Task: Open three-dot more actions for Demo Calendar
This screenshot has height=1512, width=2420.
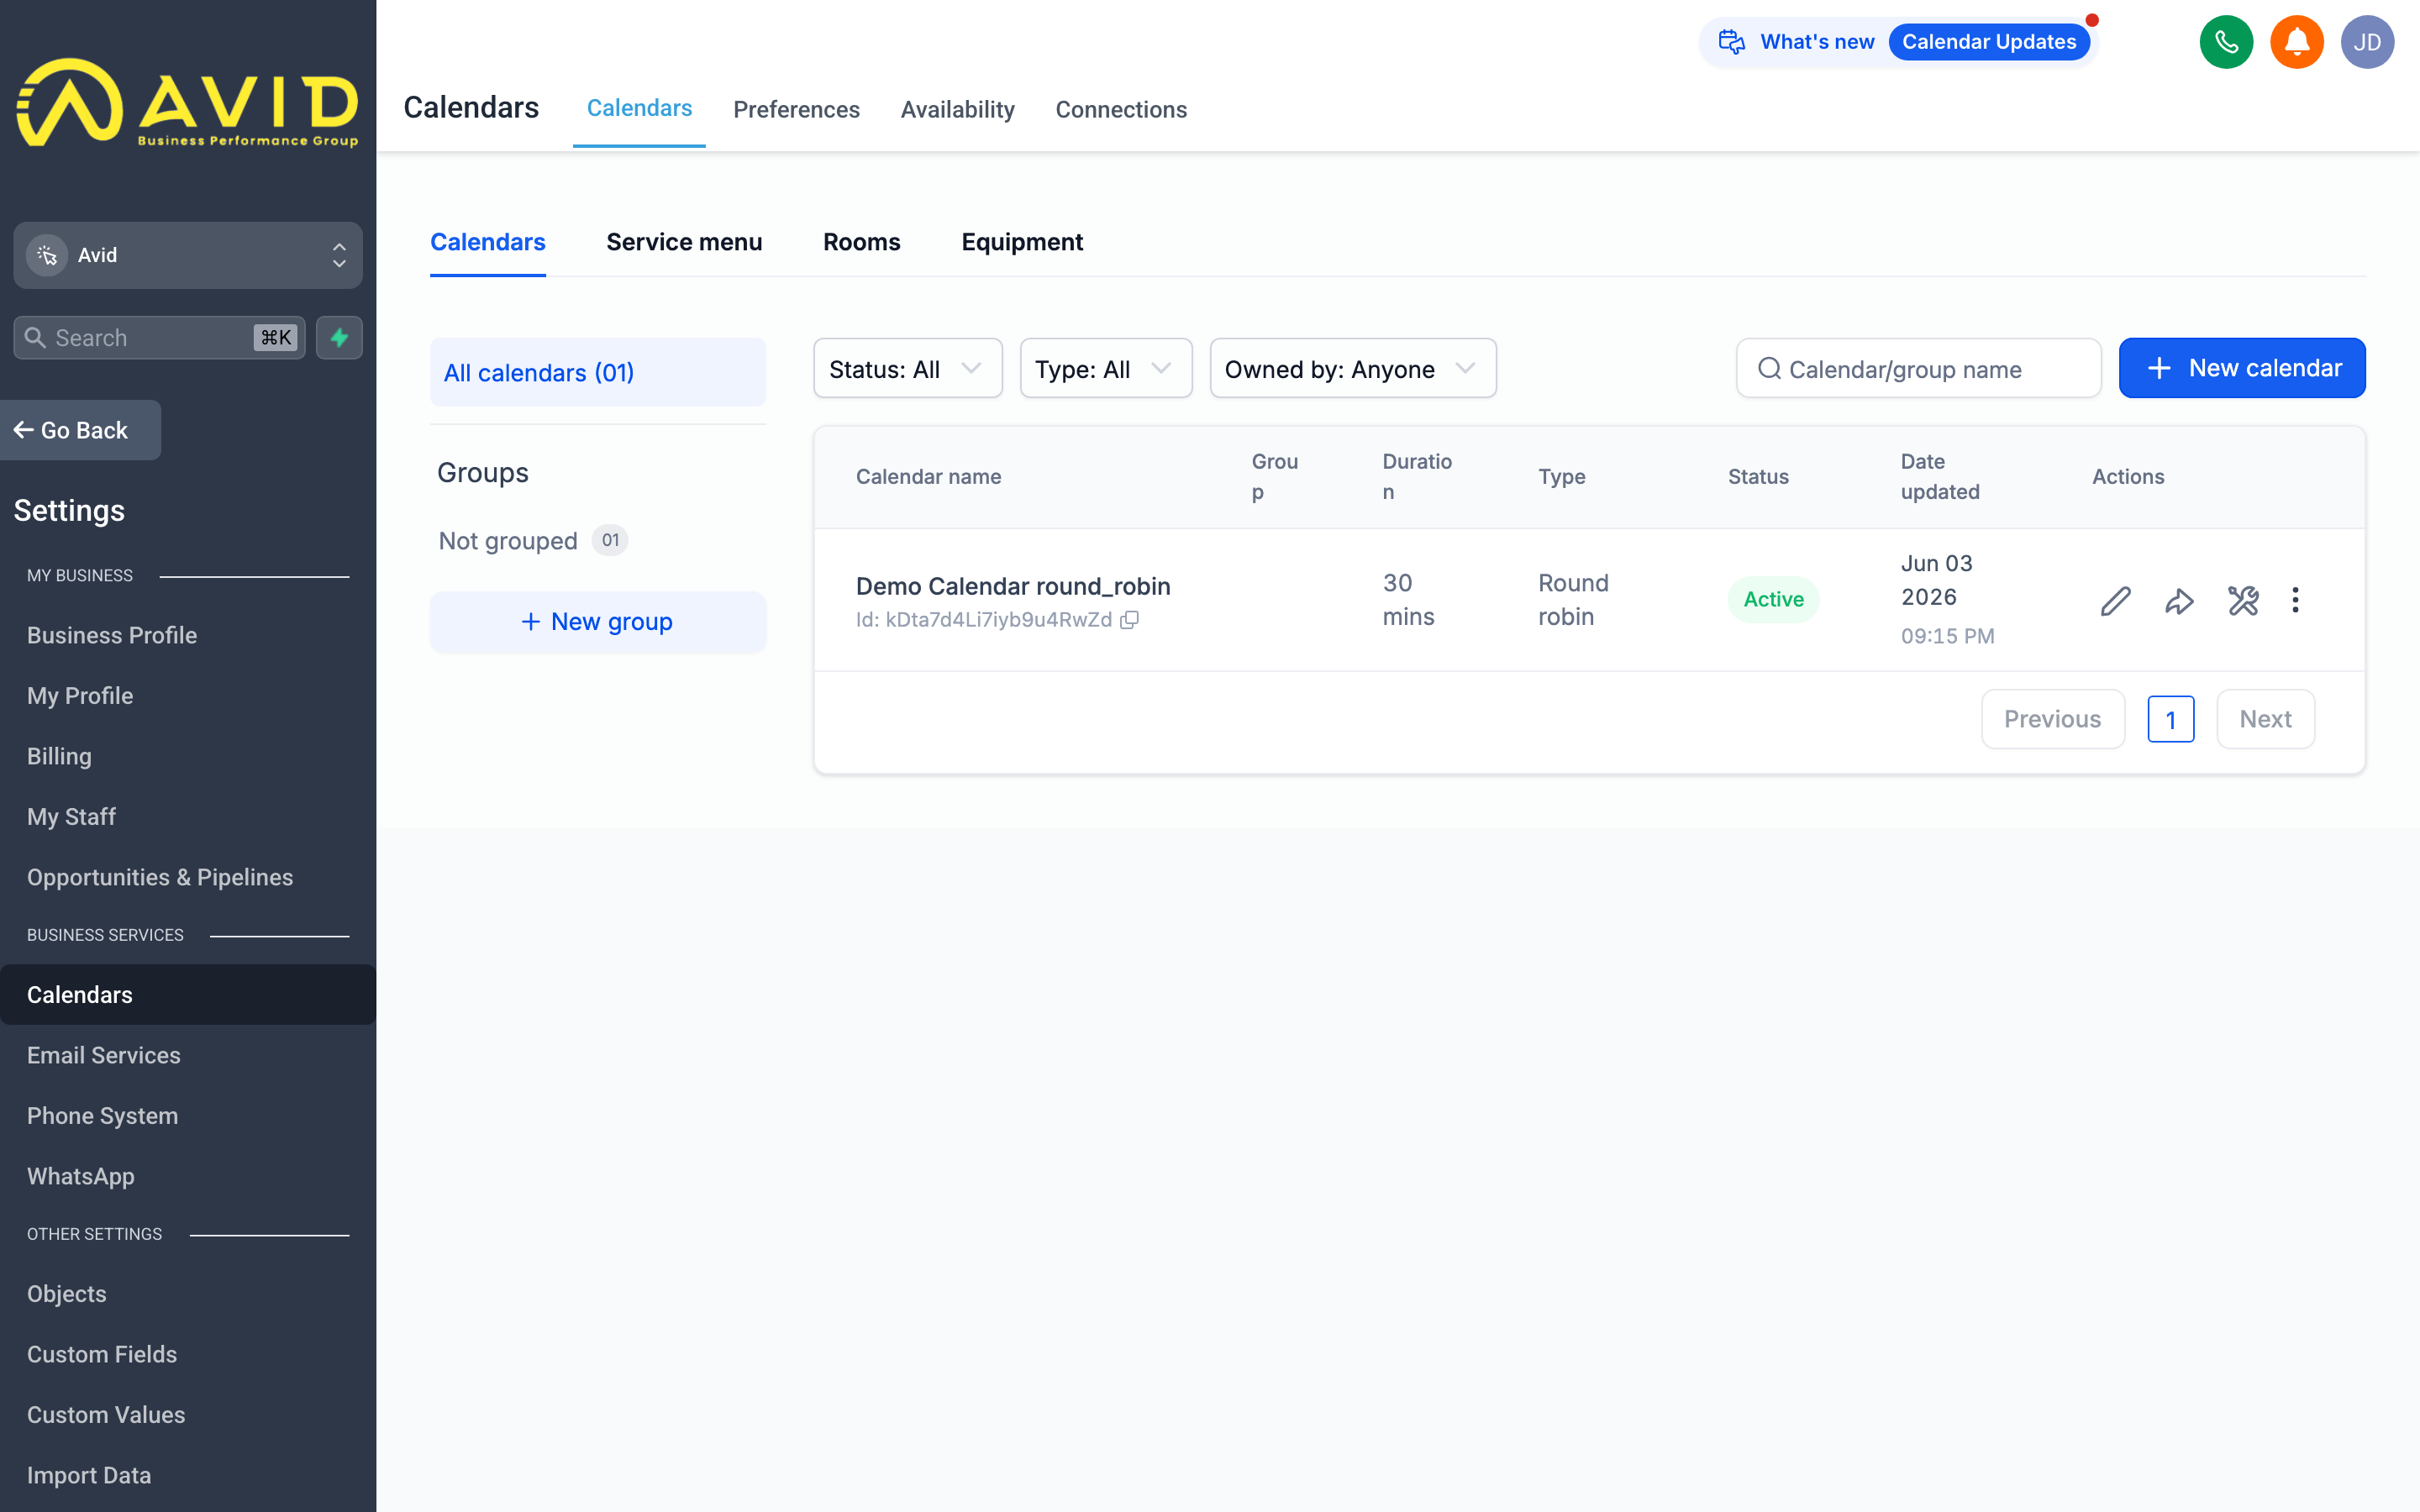Action: click(x=2296, y=600)
